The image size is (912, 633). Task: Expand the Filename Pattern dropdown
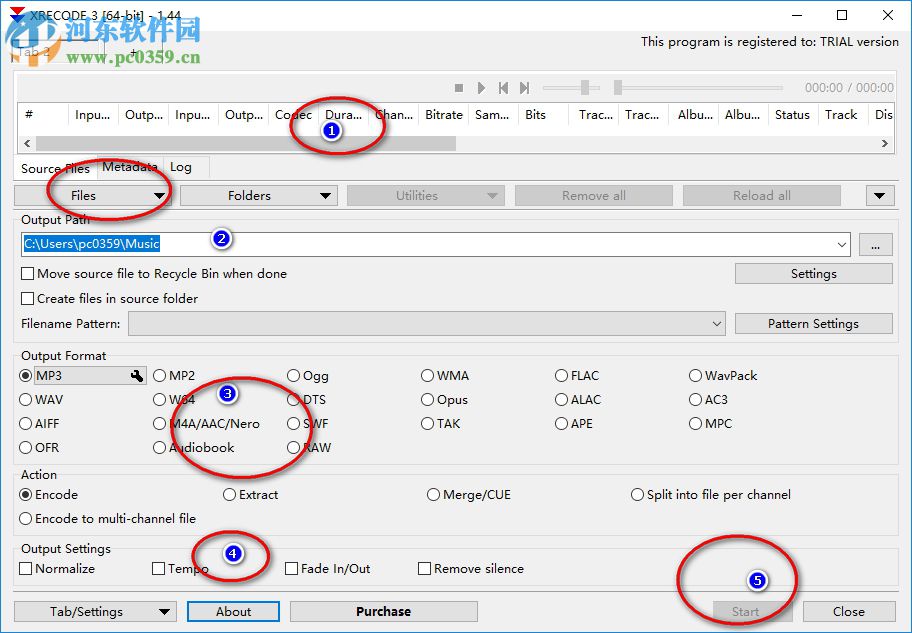pyautogui.click(x=717, y=323)
